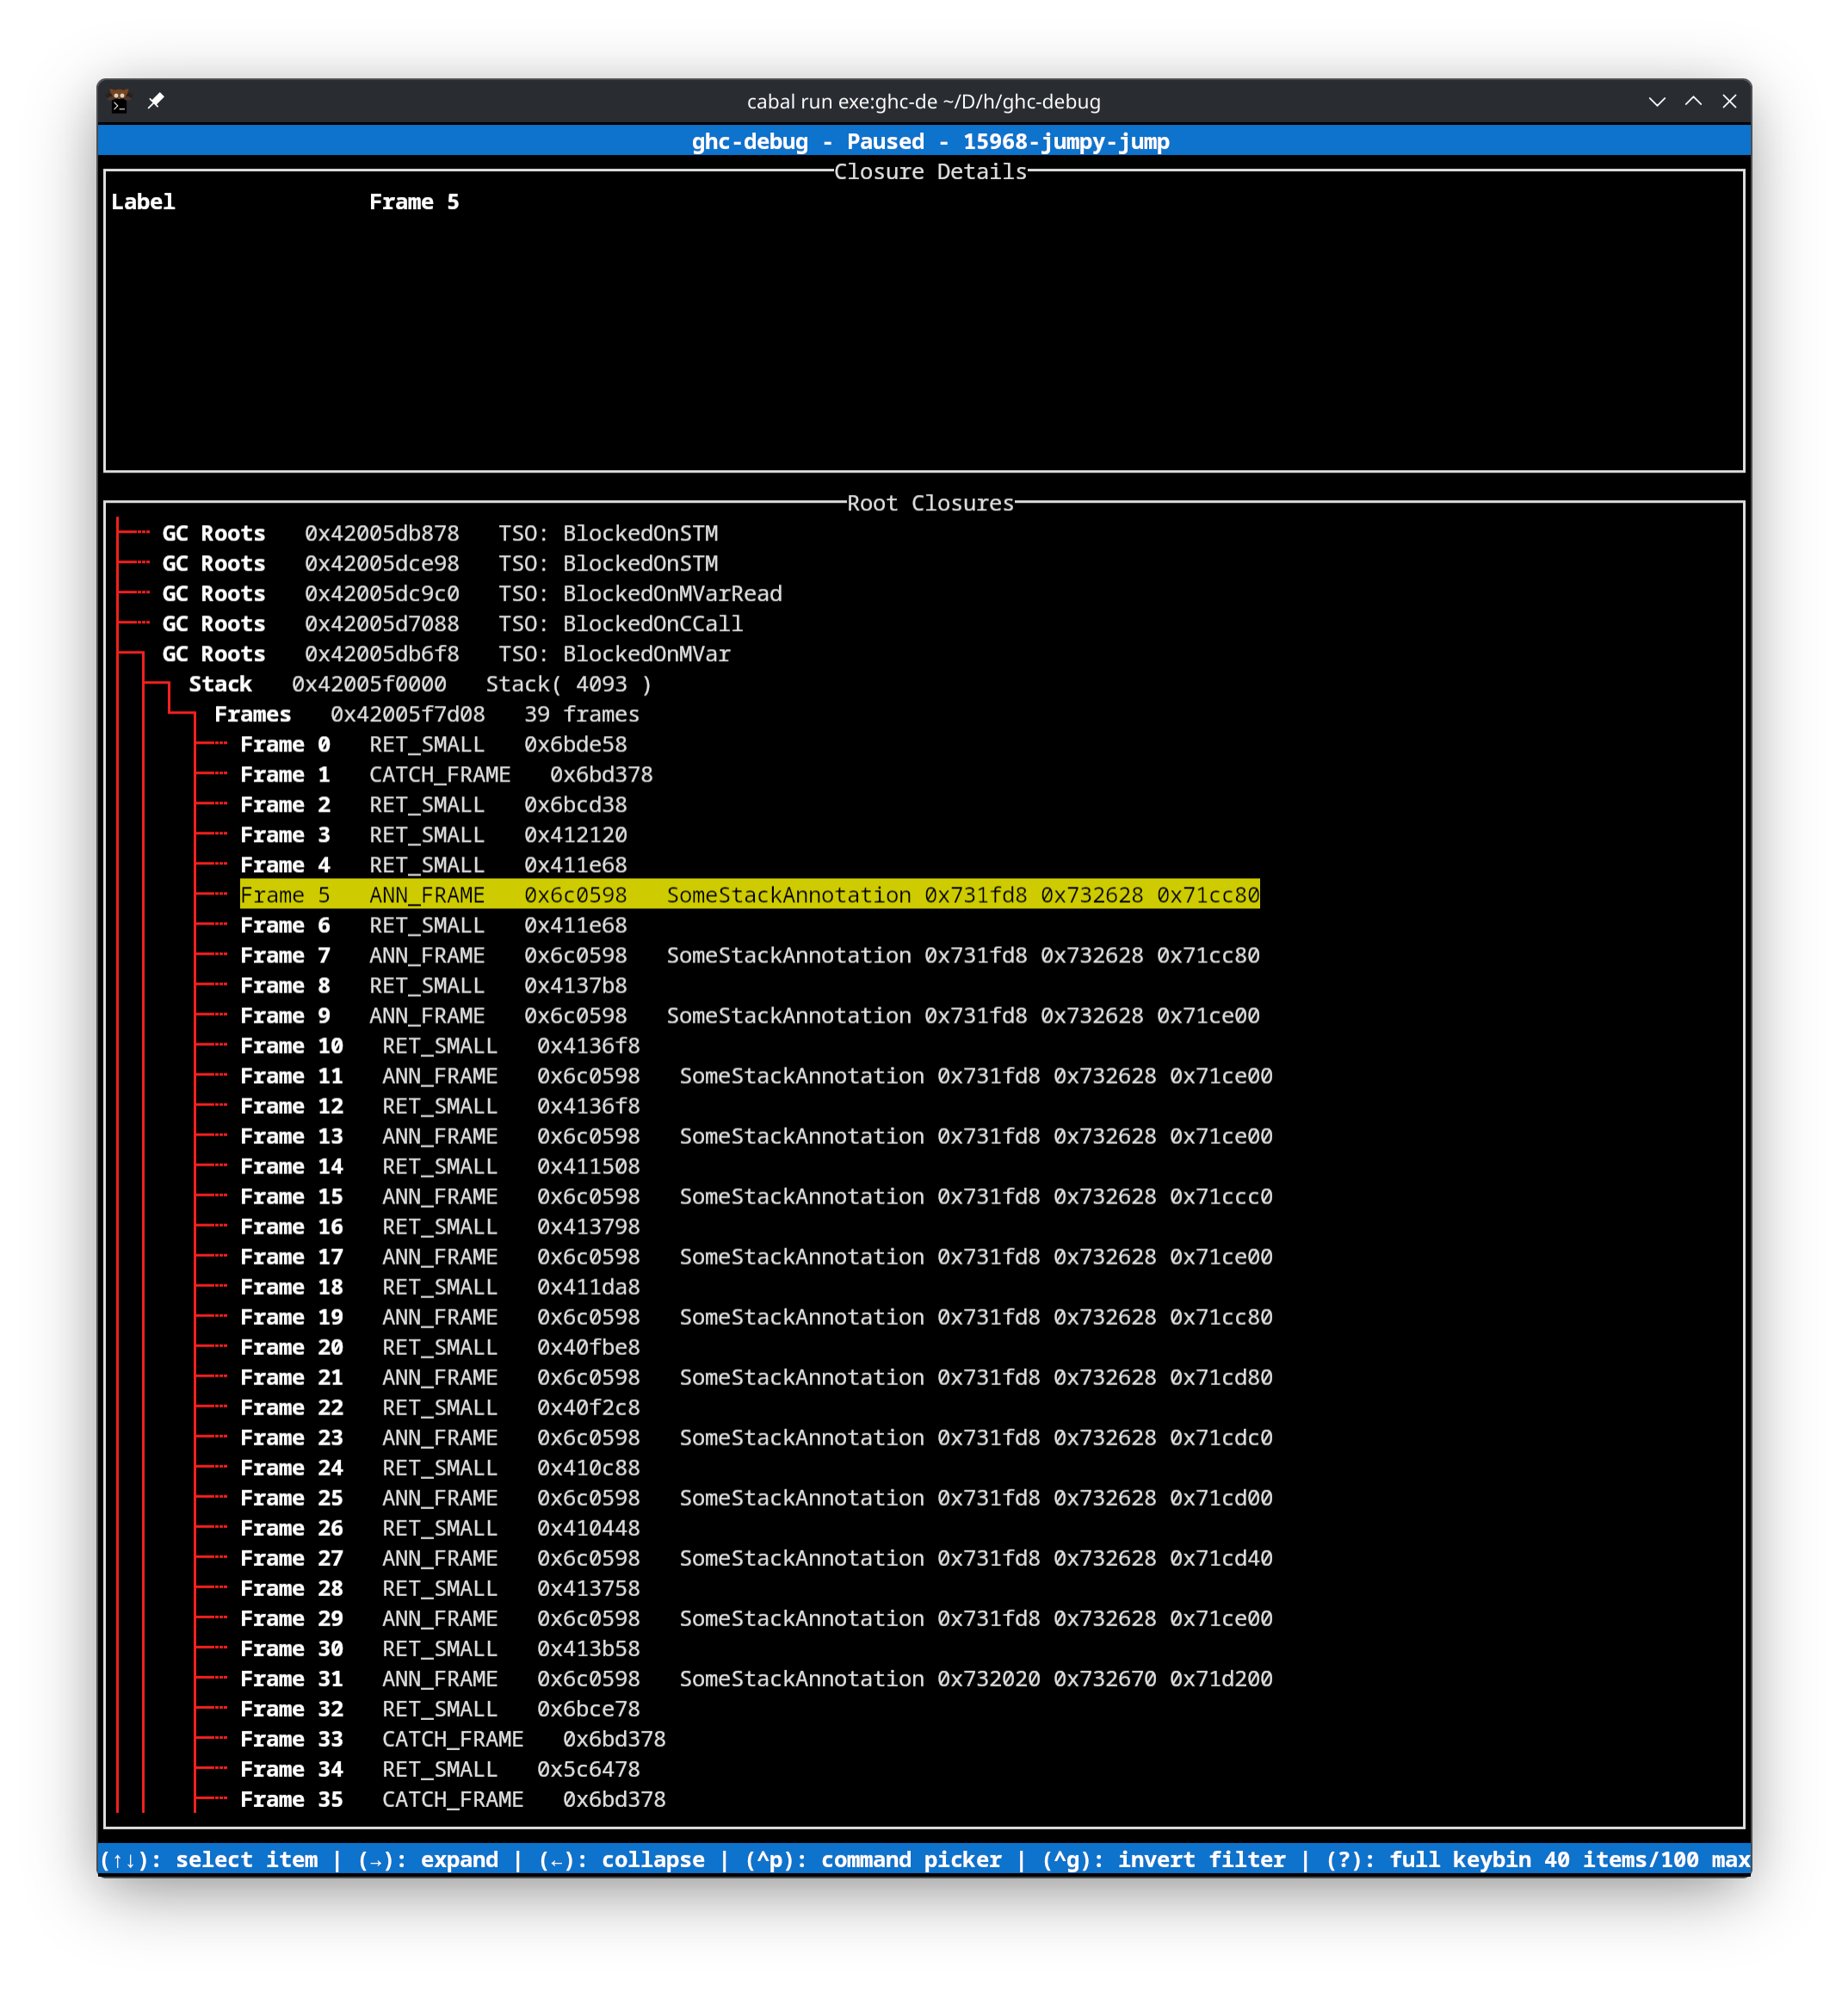Click the command picker hint in footer

coord(873,1859)
